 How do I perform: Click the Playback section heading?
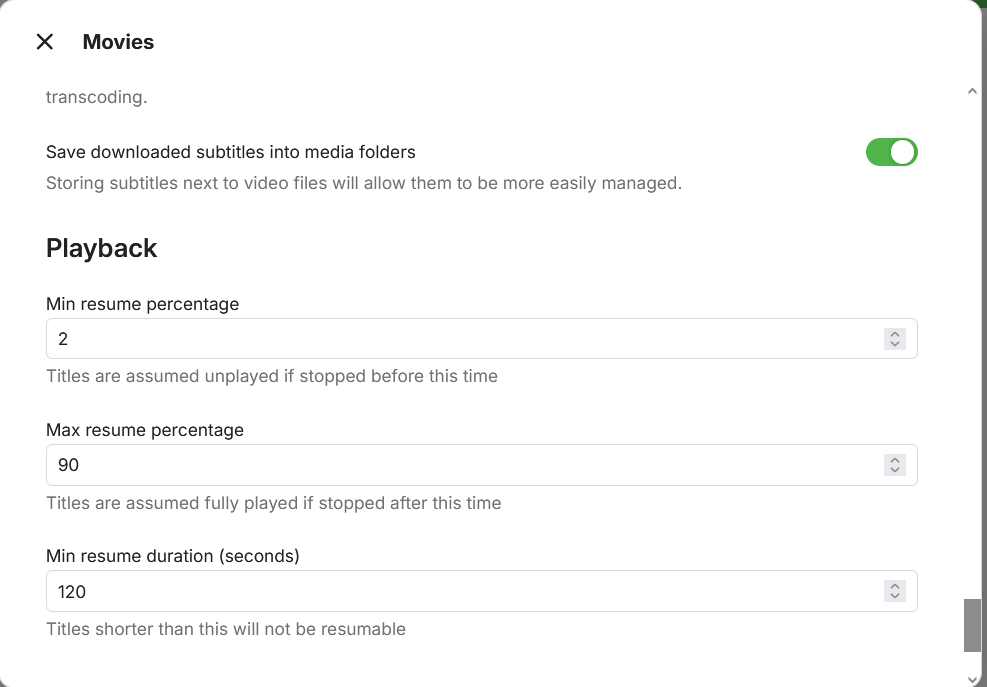101,248
